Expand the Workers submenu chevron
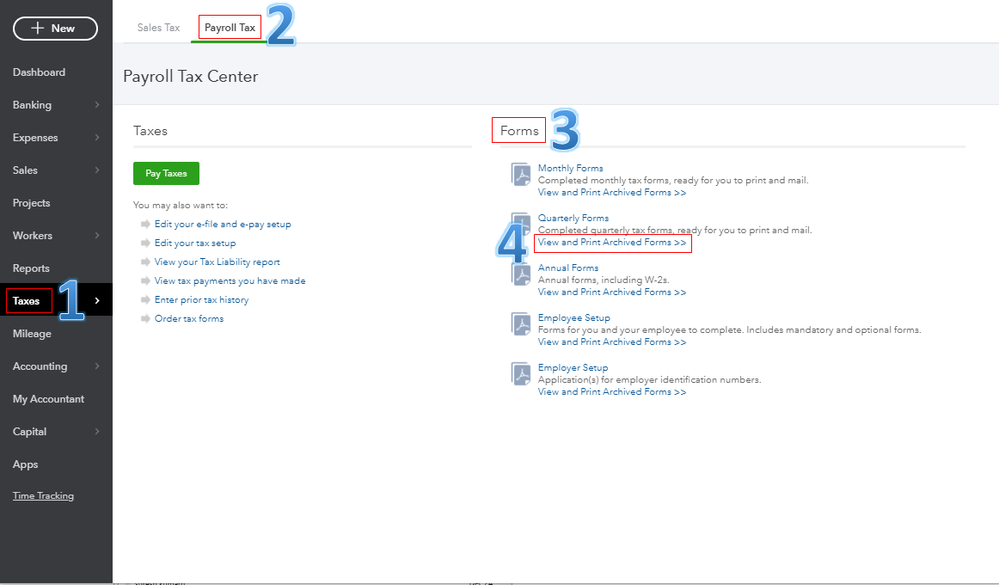The image size is (999, 585). point(97,235)
